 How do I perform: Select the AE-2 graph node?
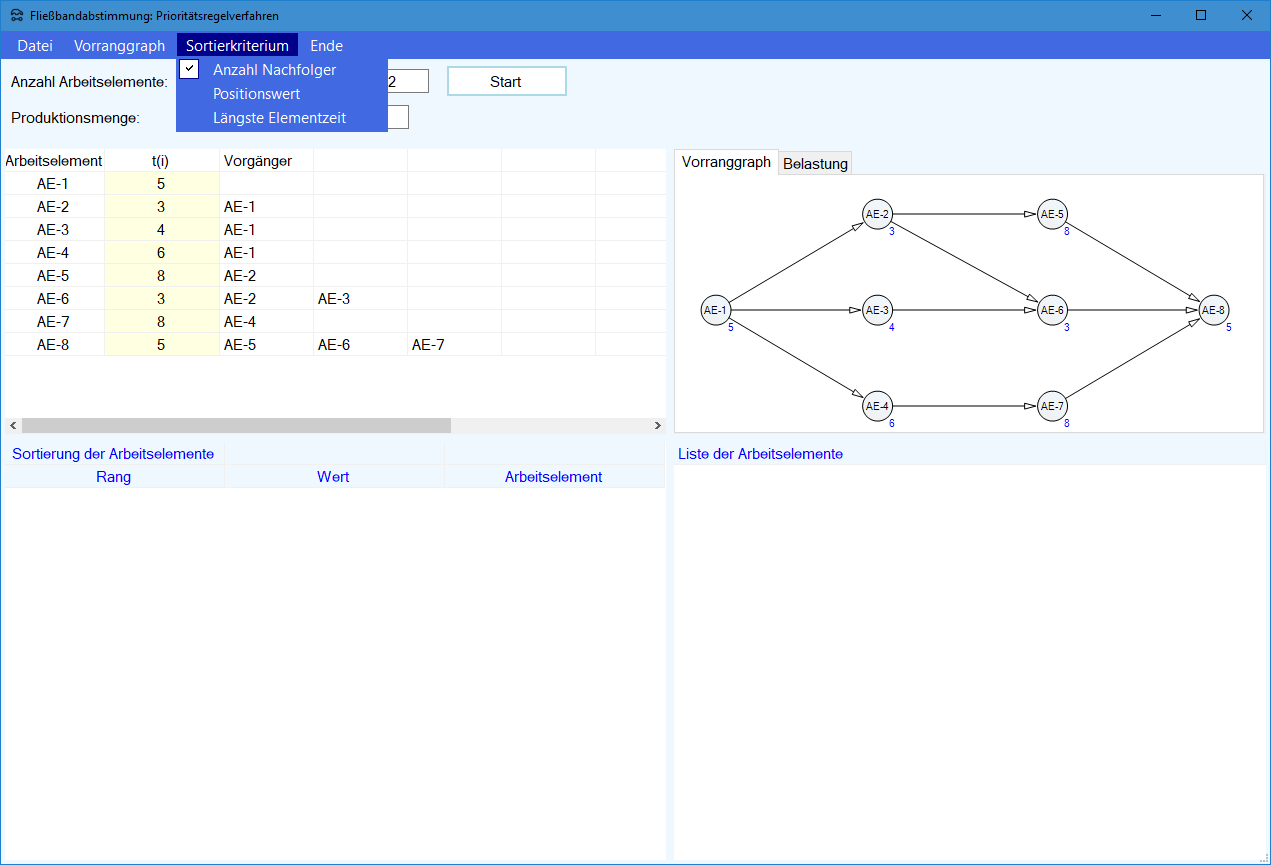click(x=877, y=214)
